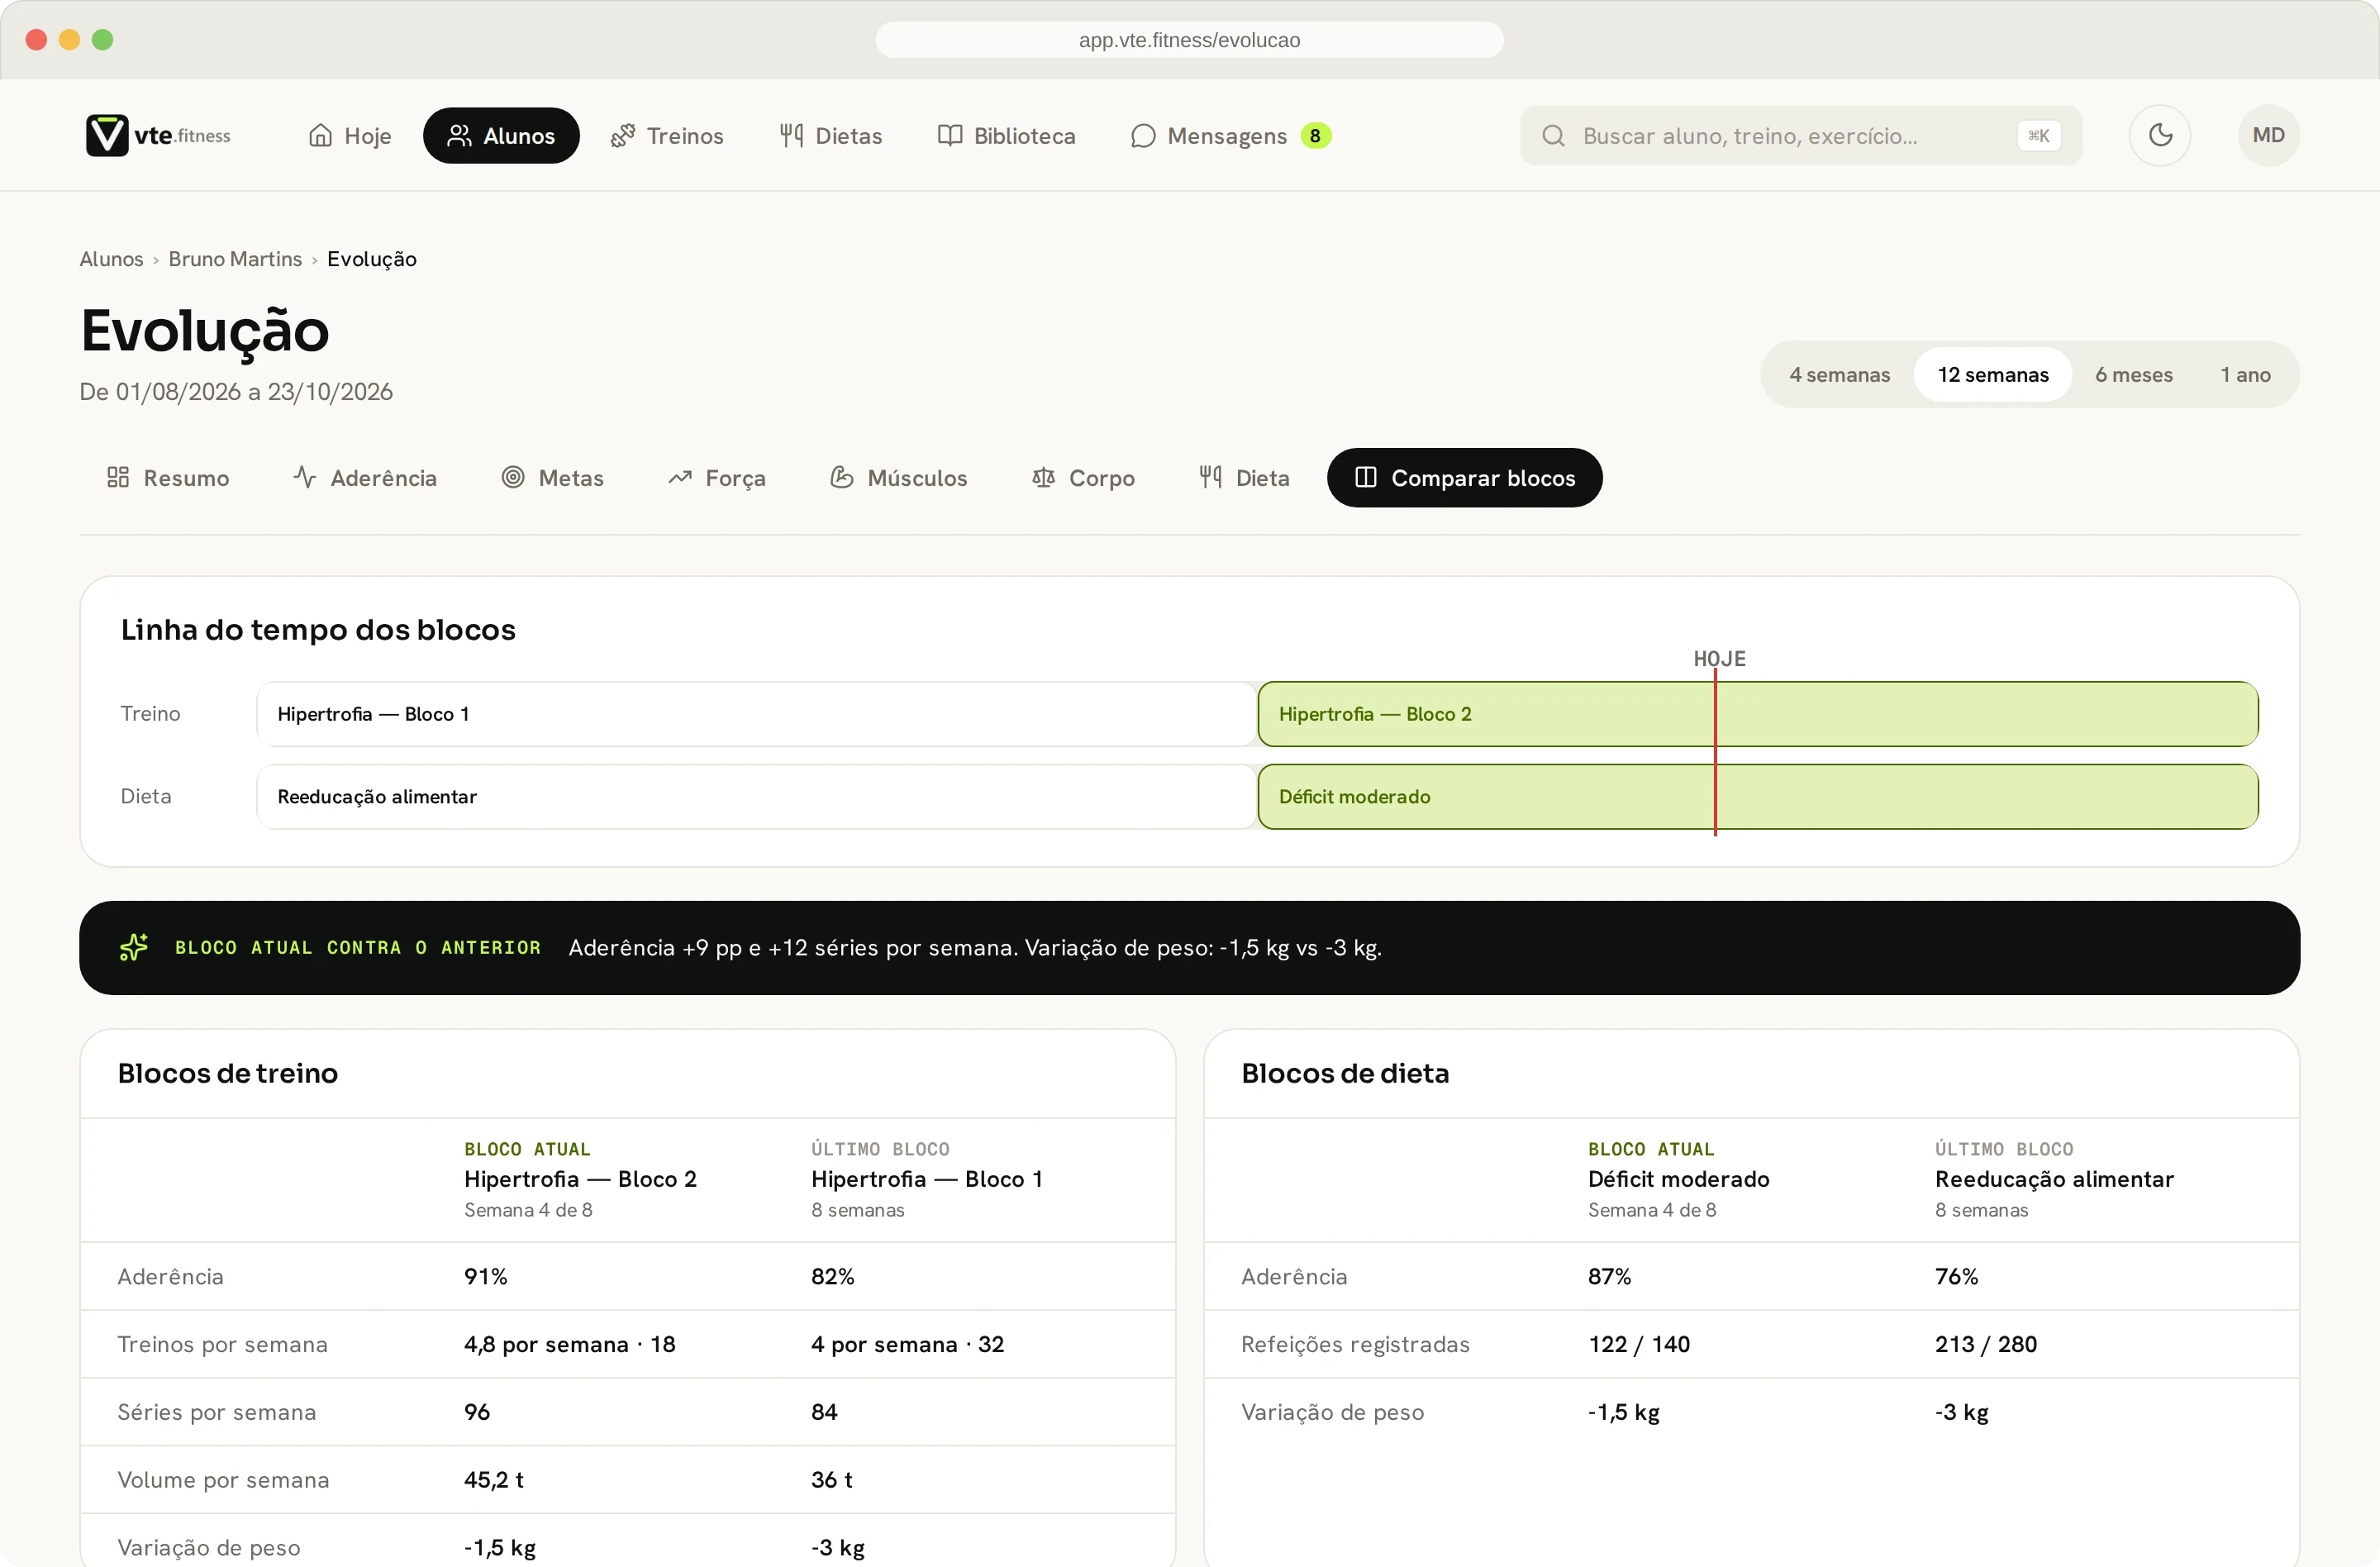Switch to the Aderência tab

tap(365, 477)
